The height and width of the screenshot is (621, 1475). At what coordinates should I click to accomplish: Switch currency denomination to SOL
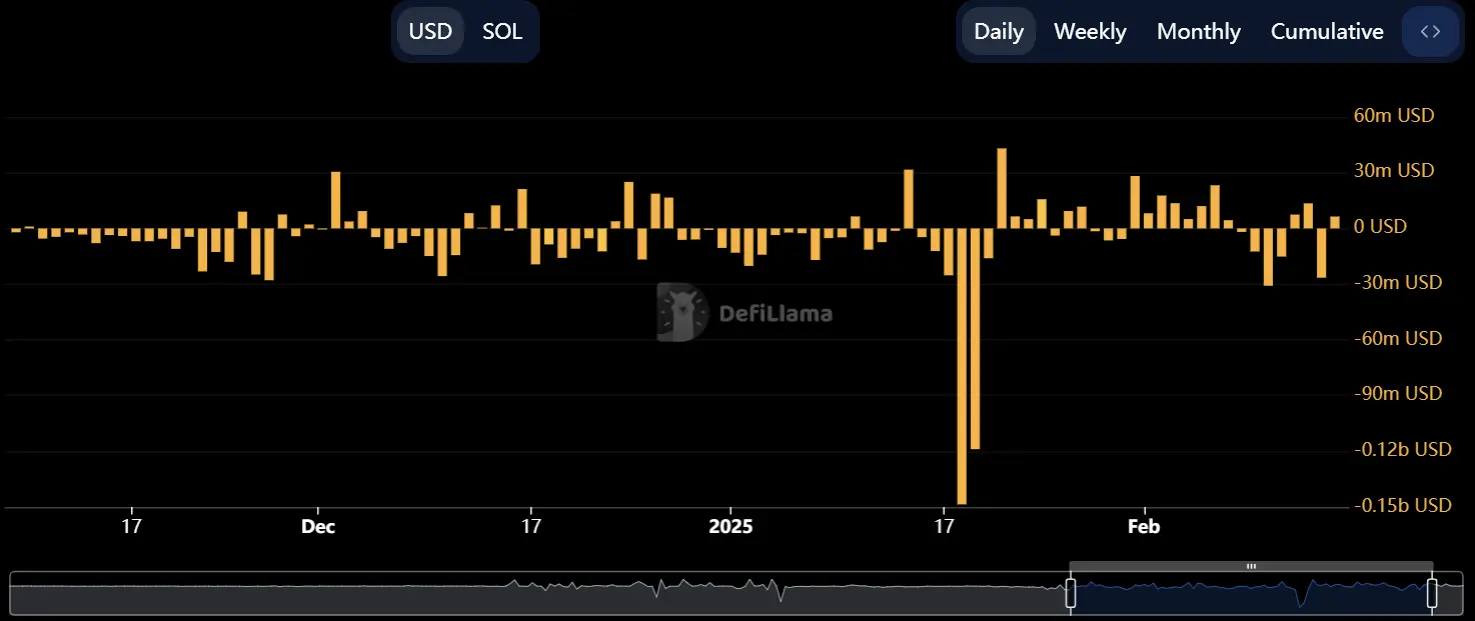click(x=502, y=32)
